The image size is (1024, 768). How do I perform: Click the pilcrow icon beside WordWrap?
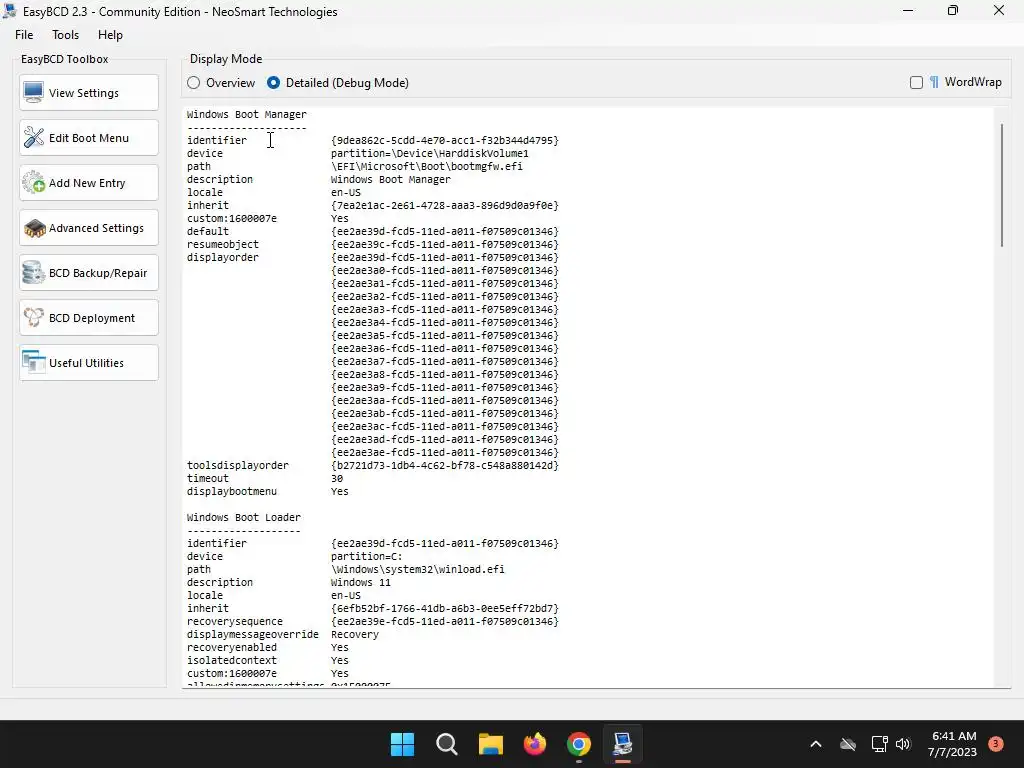click(x=934, y=82)
